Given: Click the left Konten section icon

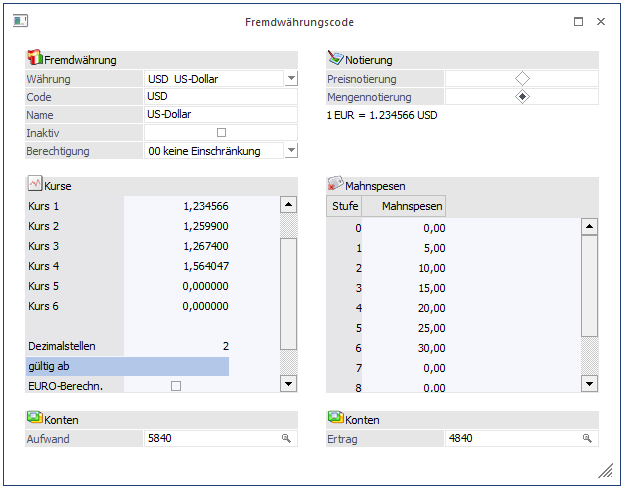Looking at the screenshot, I should (x=34, y=419).
